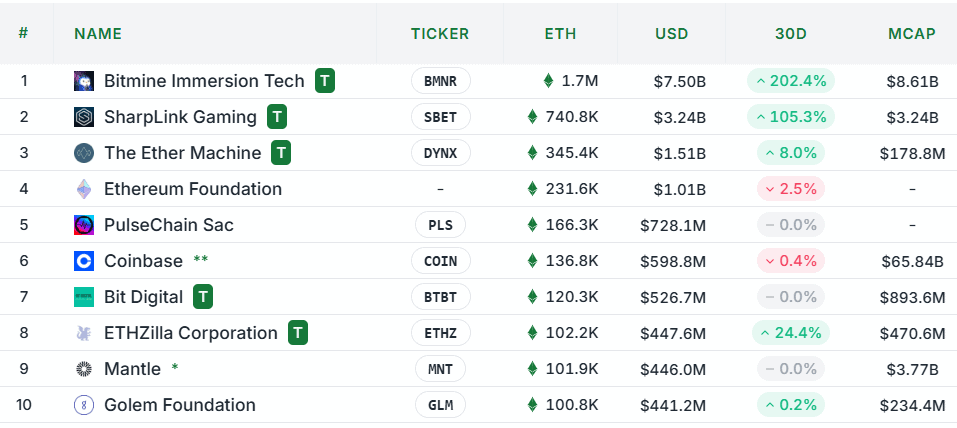The width and height of the screenshot is (957, 428).
Task: Click the BMNR ticker badge
Action: pos(440,81)
